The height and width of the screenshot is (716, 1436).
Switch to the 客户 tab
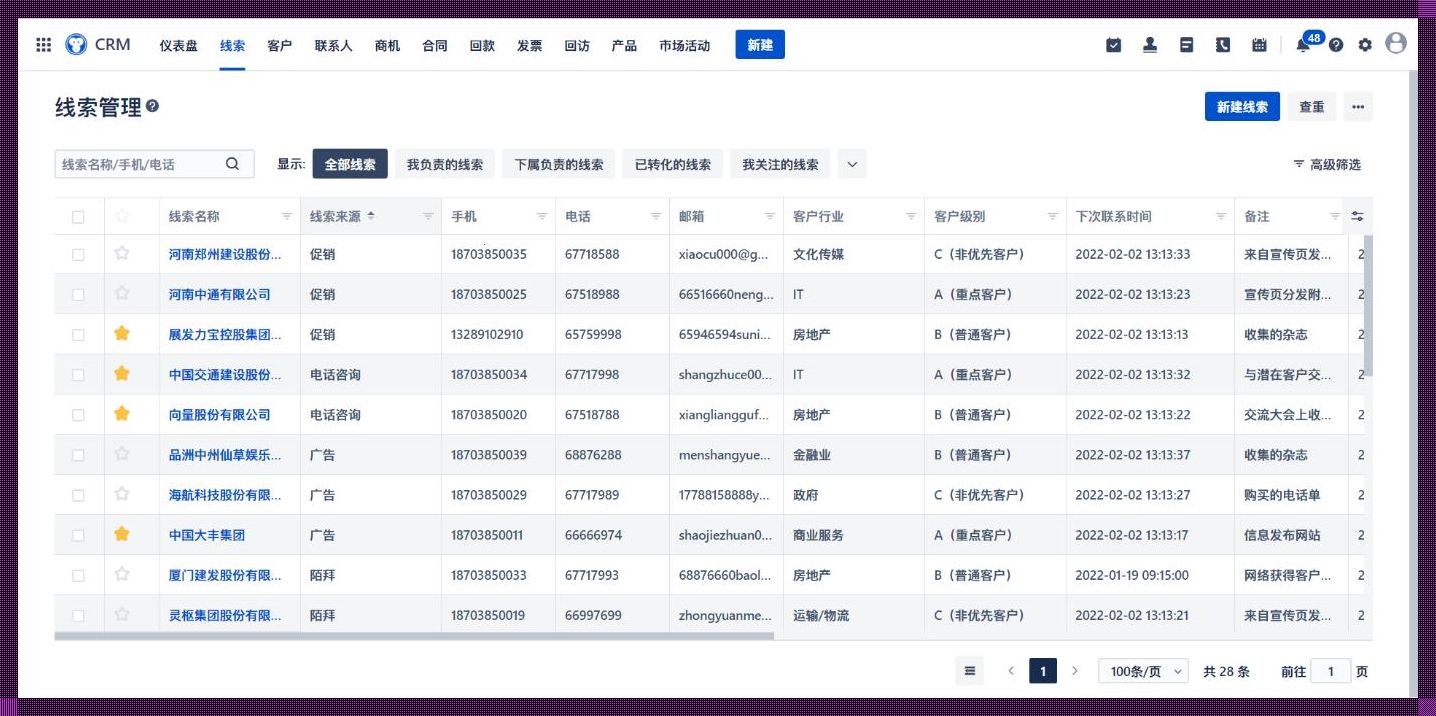(x=279, y=45)
